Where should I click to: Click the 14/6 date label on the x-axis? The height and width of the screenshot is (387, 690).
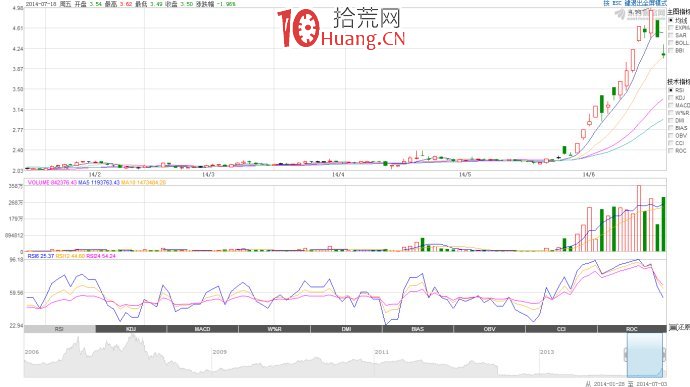[589, 175]
